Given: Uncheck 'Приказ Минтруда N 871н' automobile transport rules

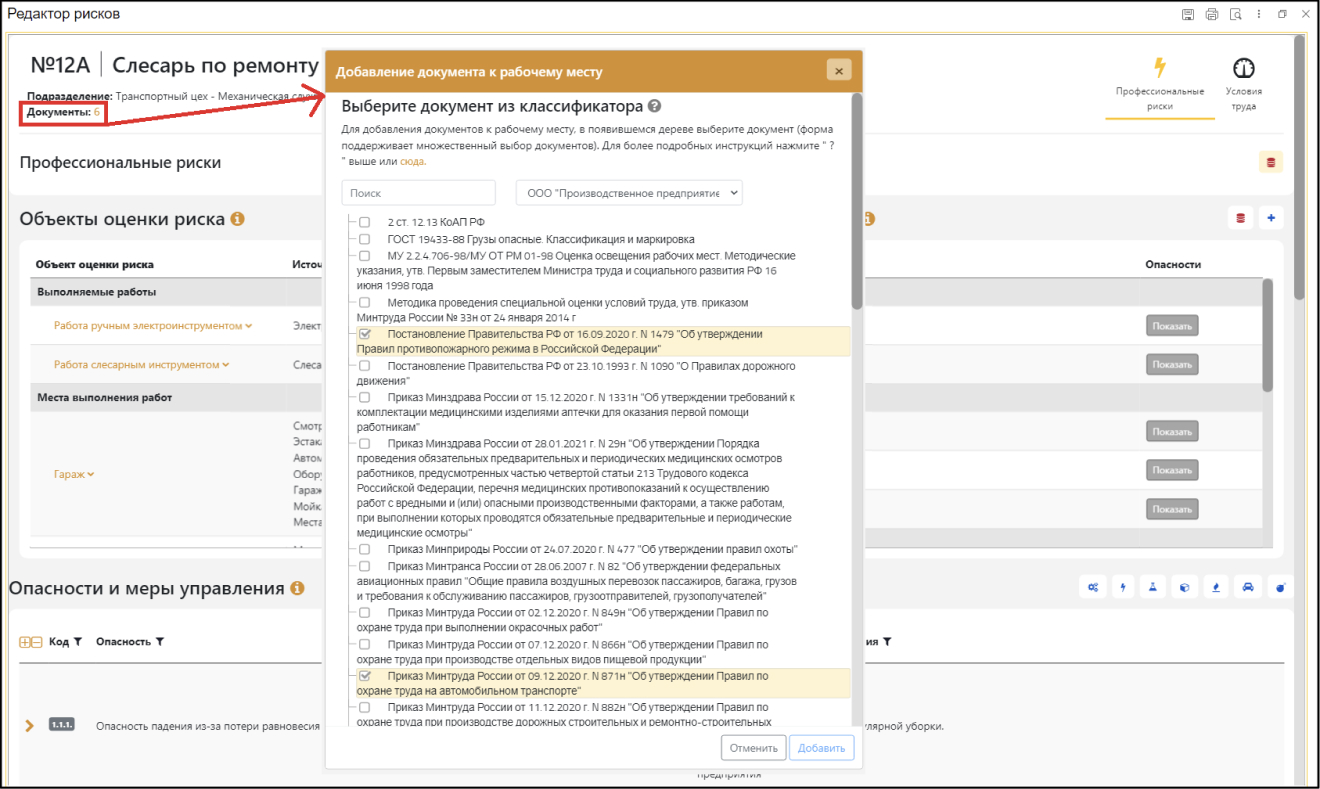Looking at the screenshot, I should click(x=364, y=676).
